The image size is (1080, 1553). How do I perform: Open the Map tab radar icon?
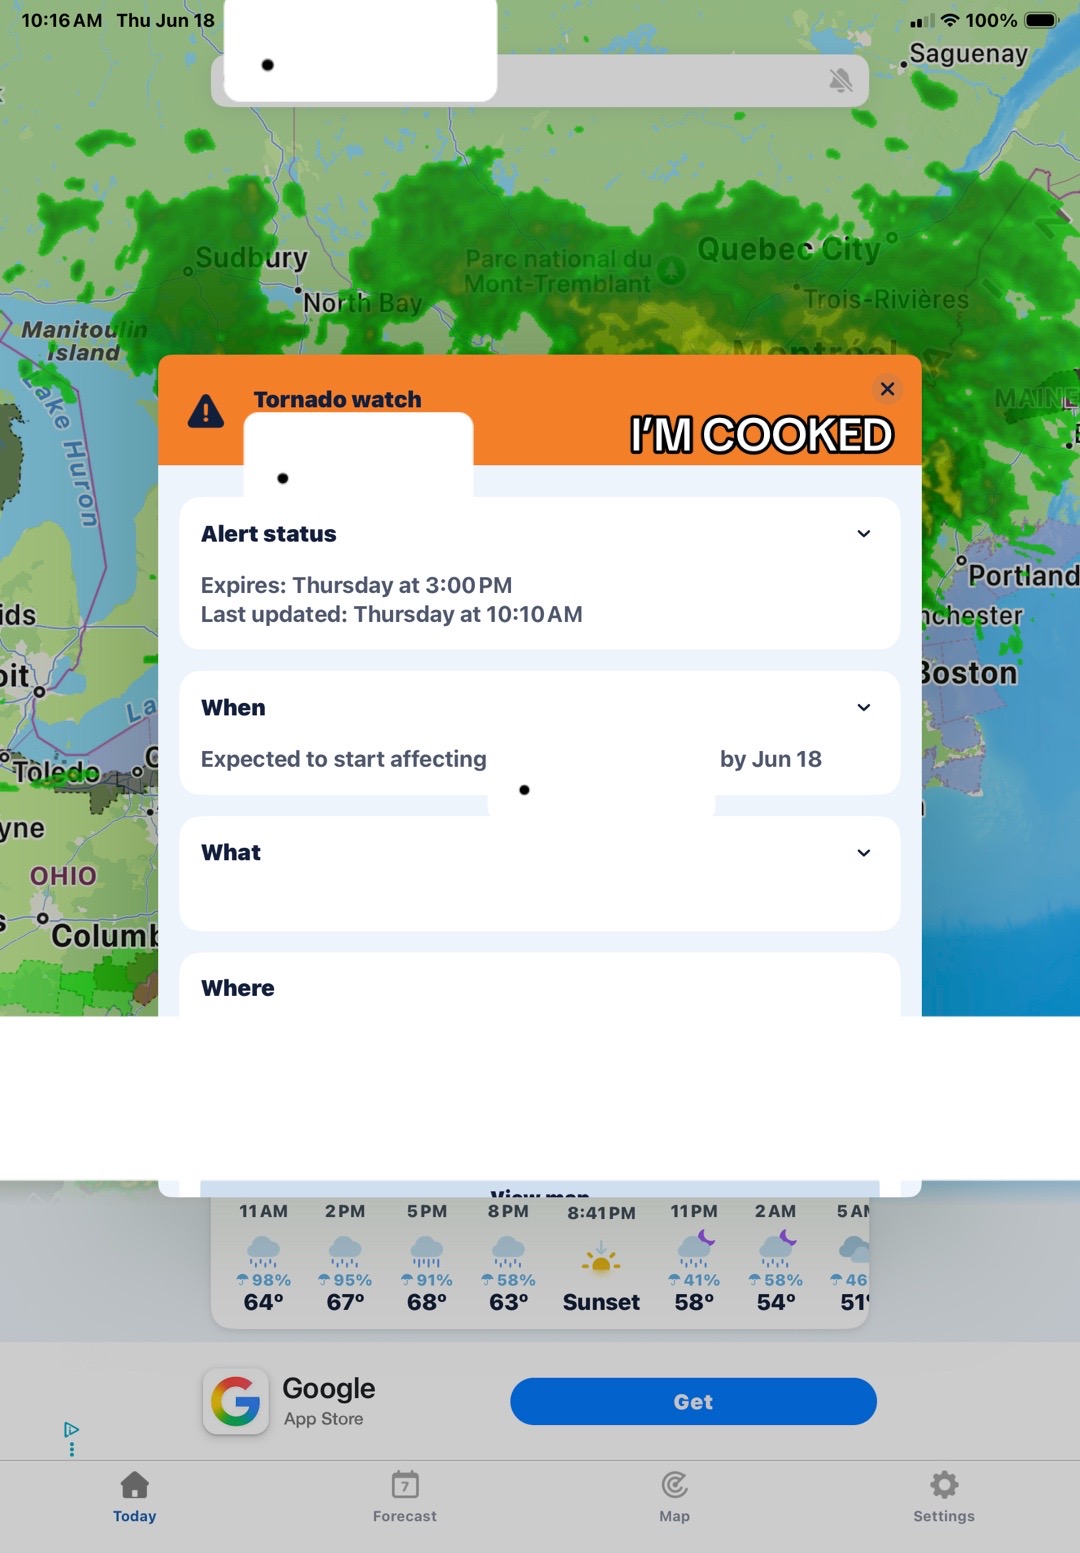coord(675,1485)
